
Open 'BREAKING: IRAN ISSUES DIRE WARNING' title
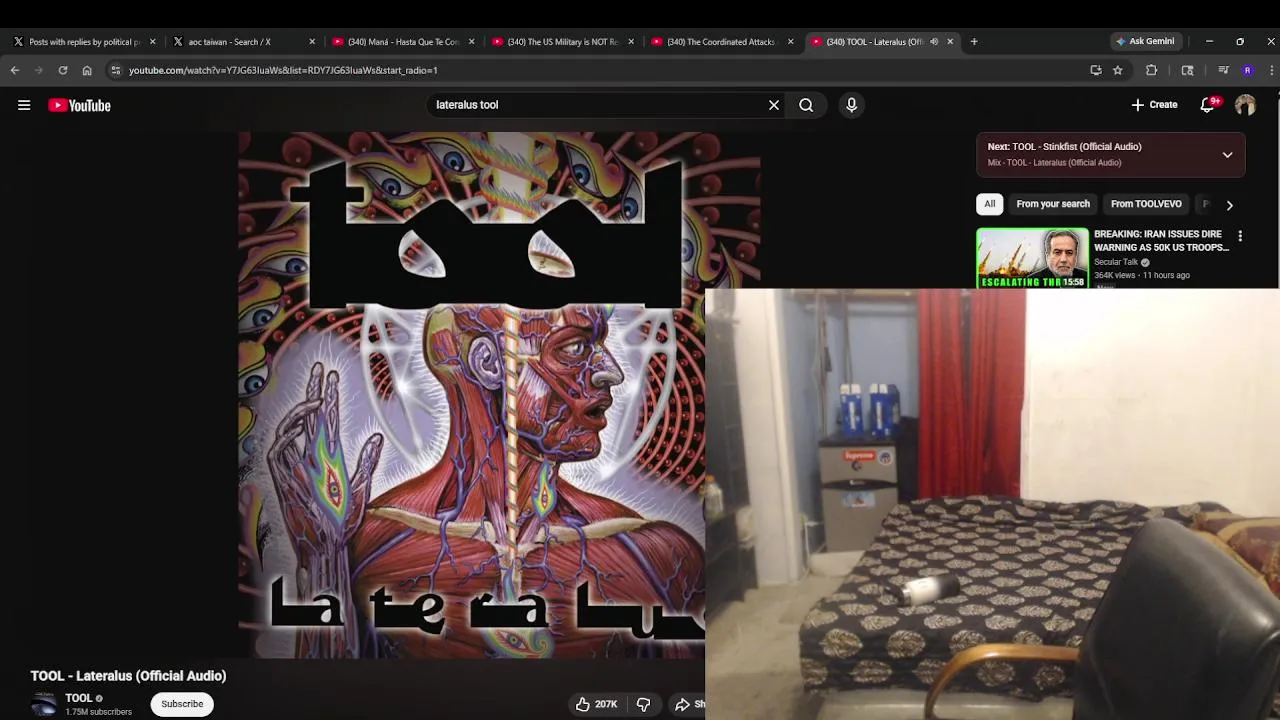click(1161, 241)
